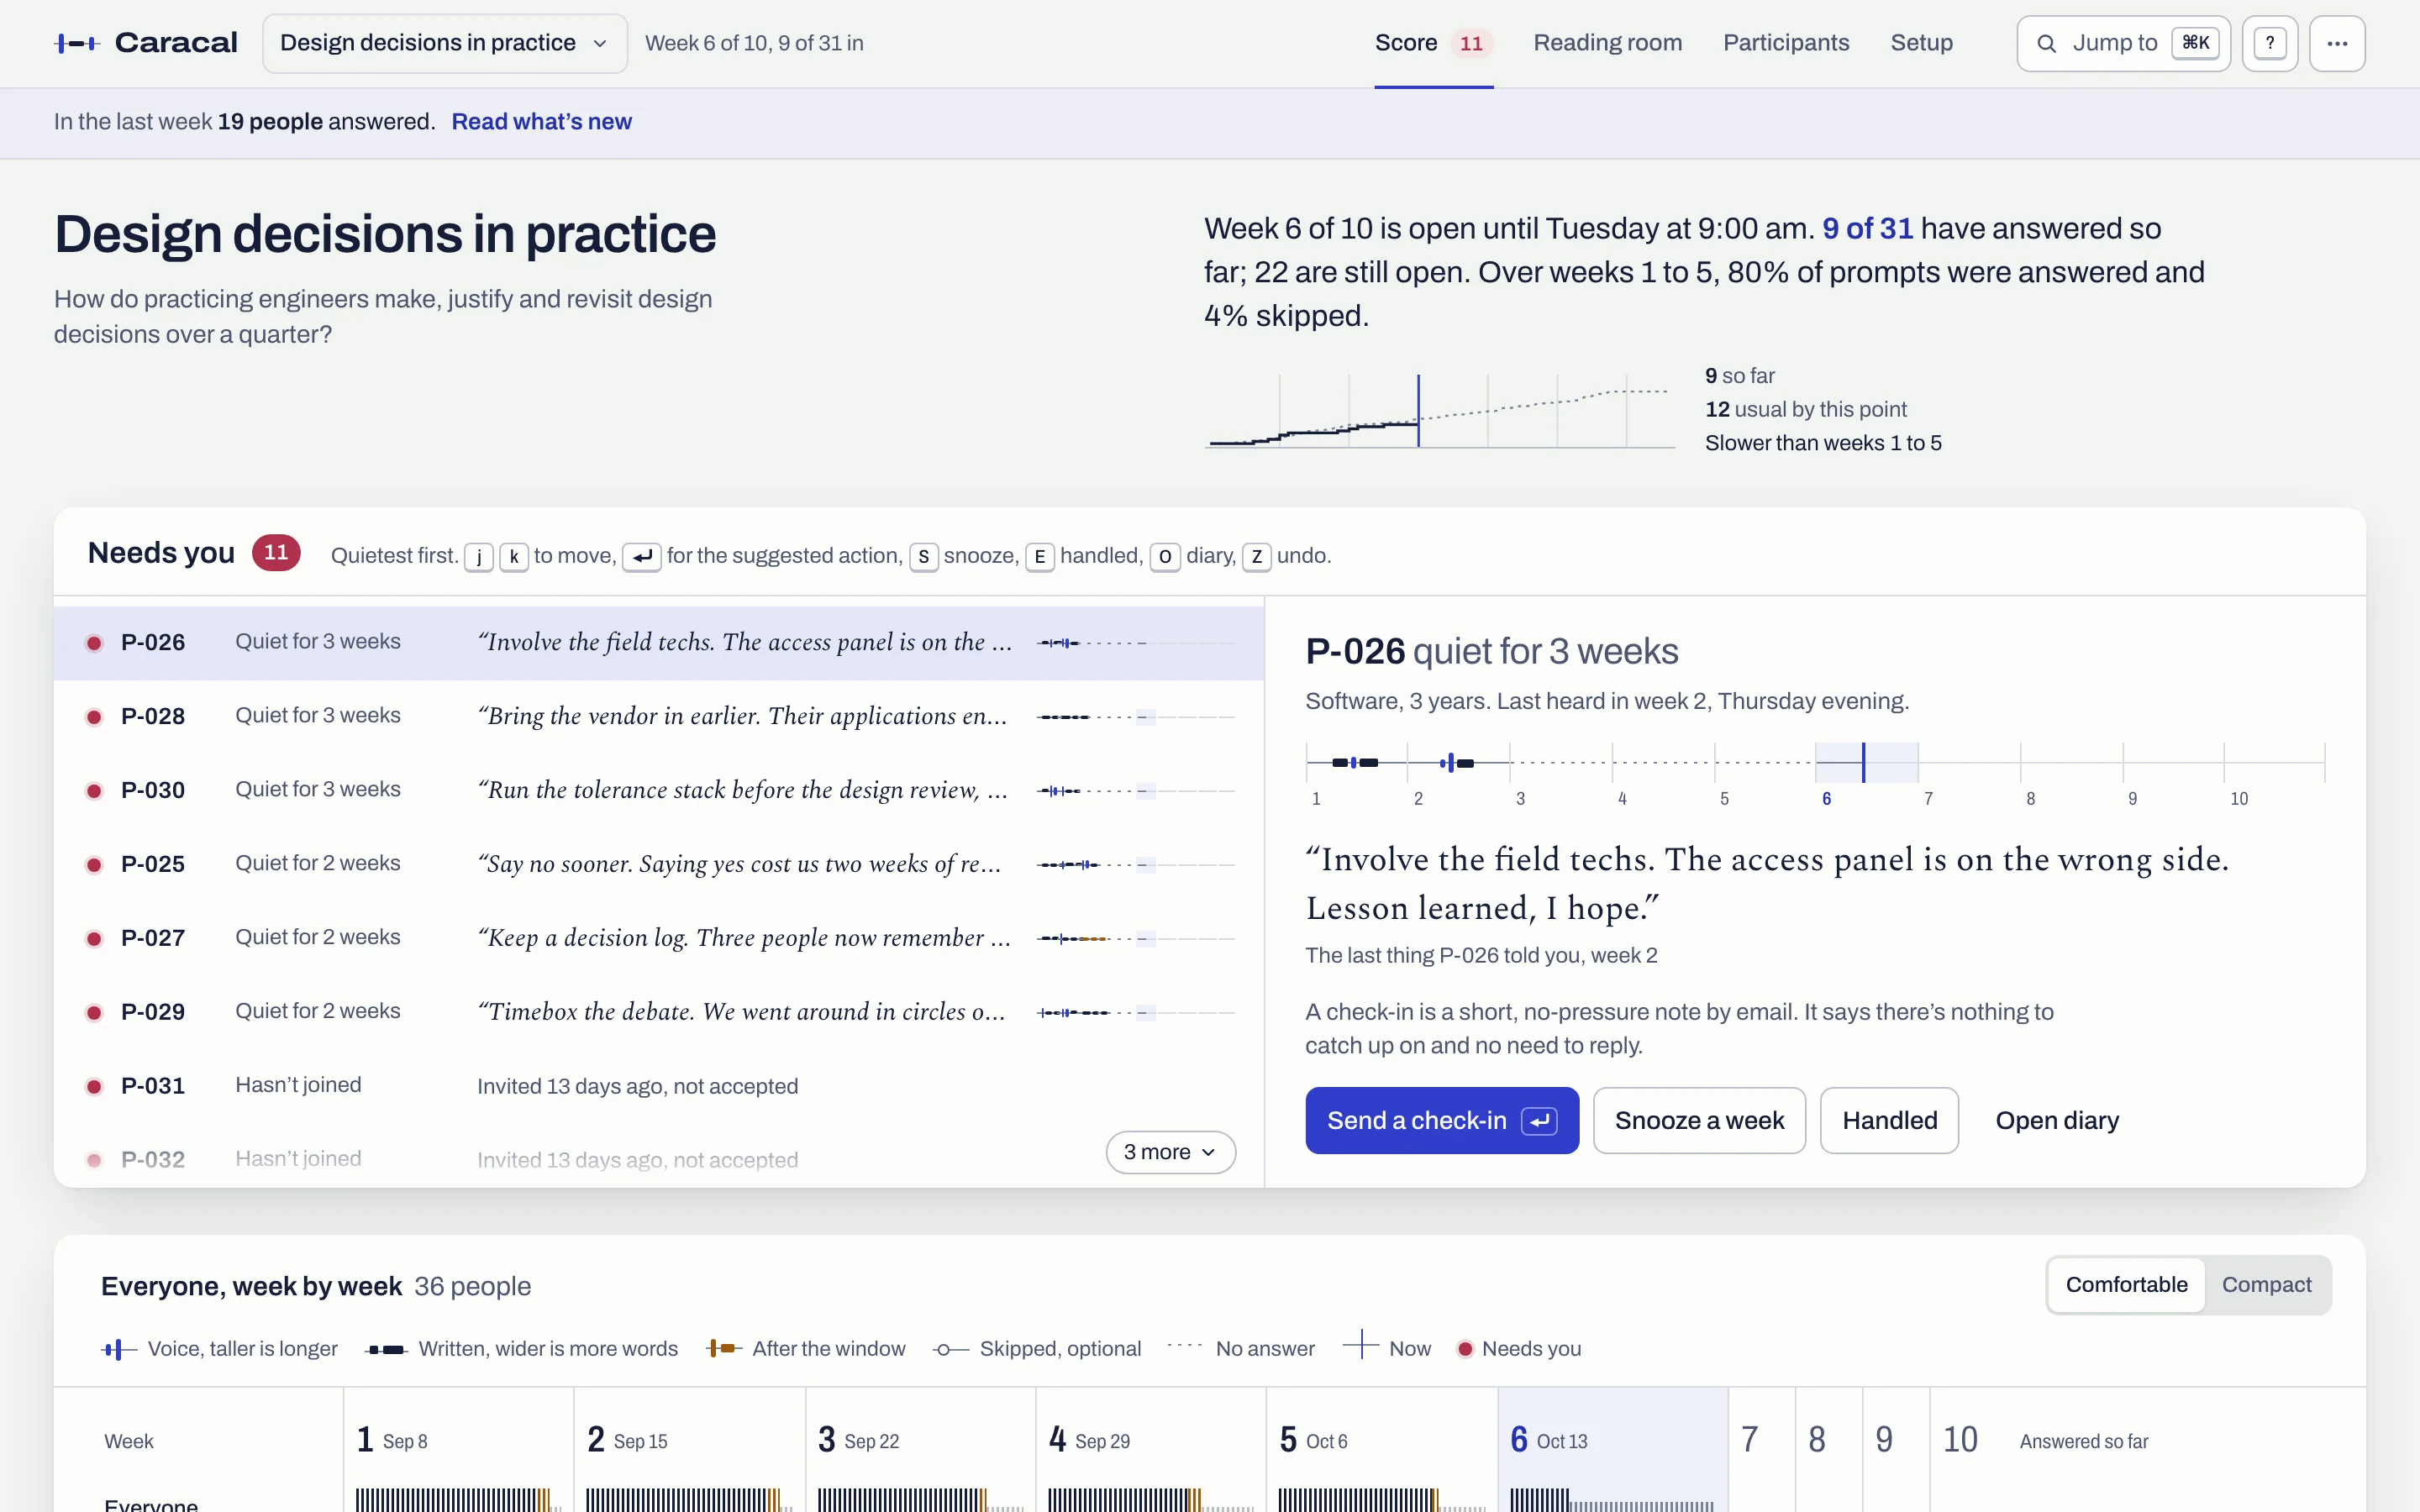Switch to Compact density view
This screenshot has width=2420, height=1512.
coord(2266,1285)
